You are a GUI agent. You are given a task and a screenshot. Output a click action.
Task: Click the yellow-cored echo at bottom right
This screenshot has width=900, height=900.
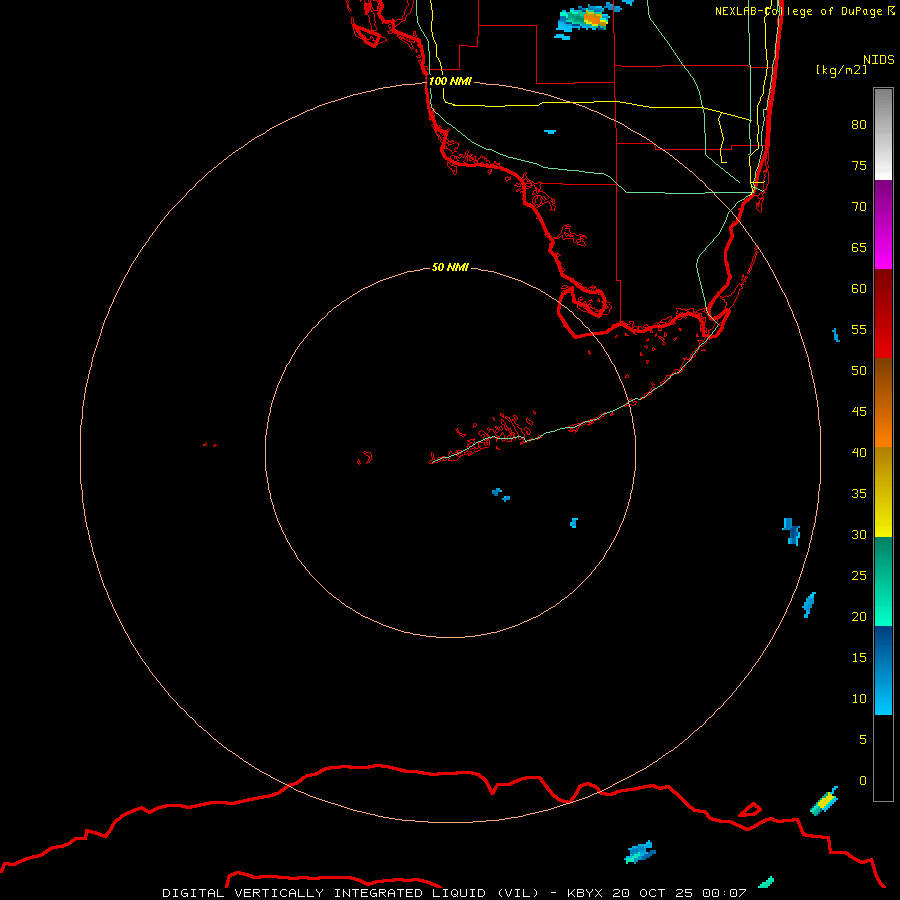click(824, 801)
